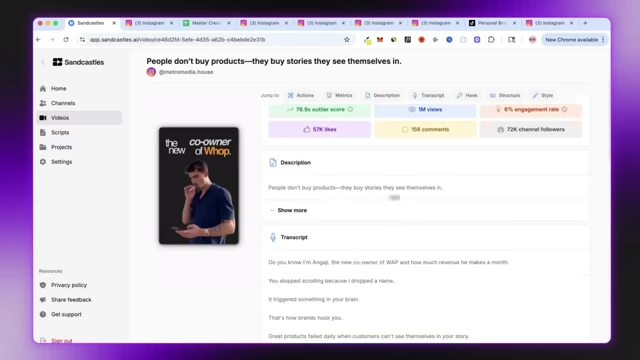Click the outlier score info icon
This screenshot has height=360, width=640.
tap(350, 109)
